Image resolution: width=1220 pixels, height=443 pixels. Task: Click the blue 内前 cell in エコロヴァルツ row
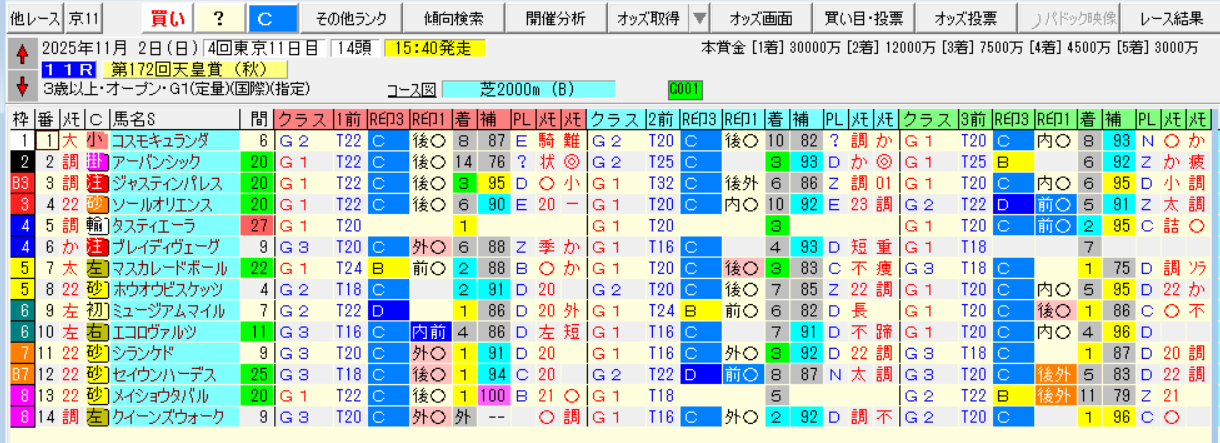(430, 332)
